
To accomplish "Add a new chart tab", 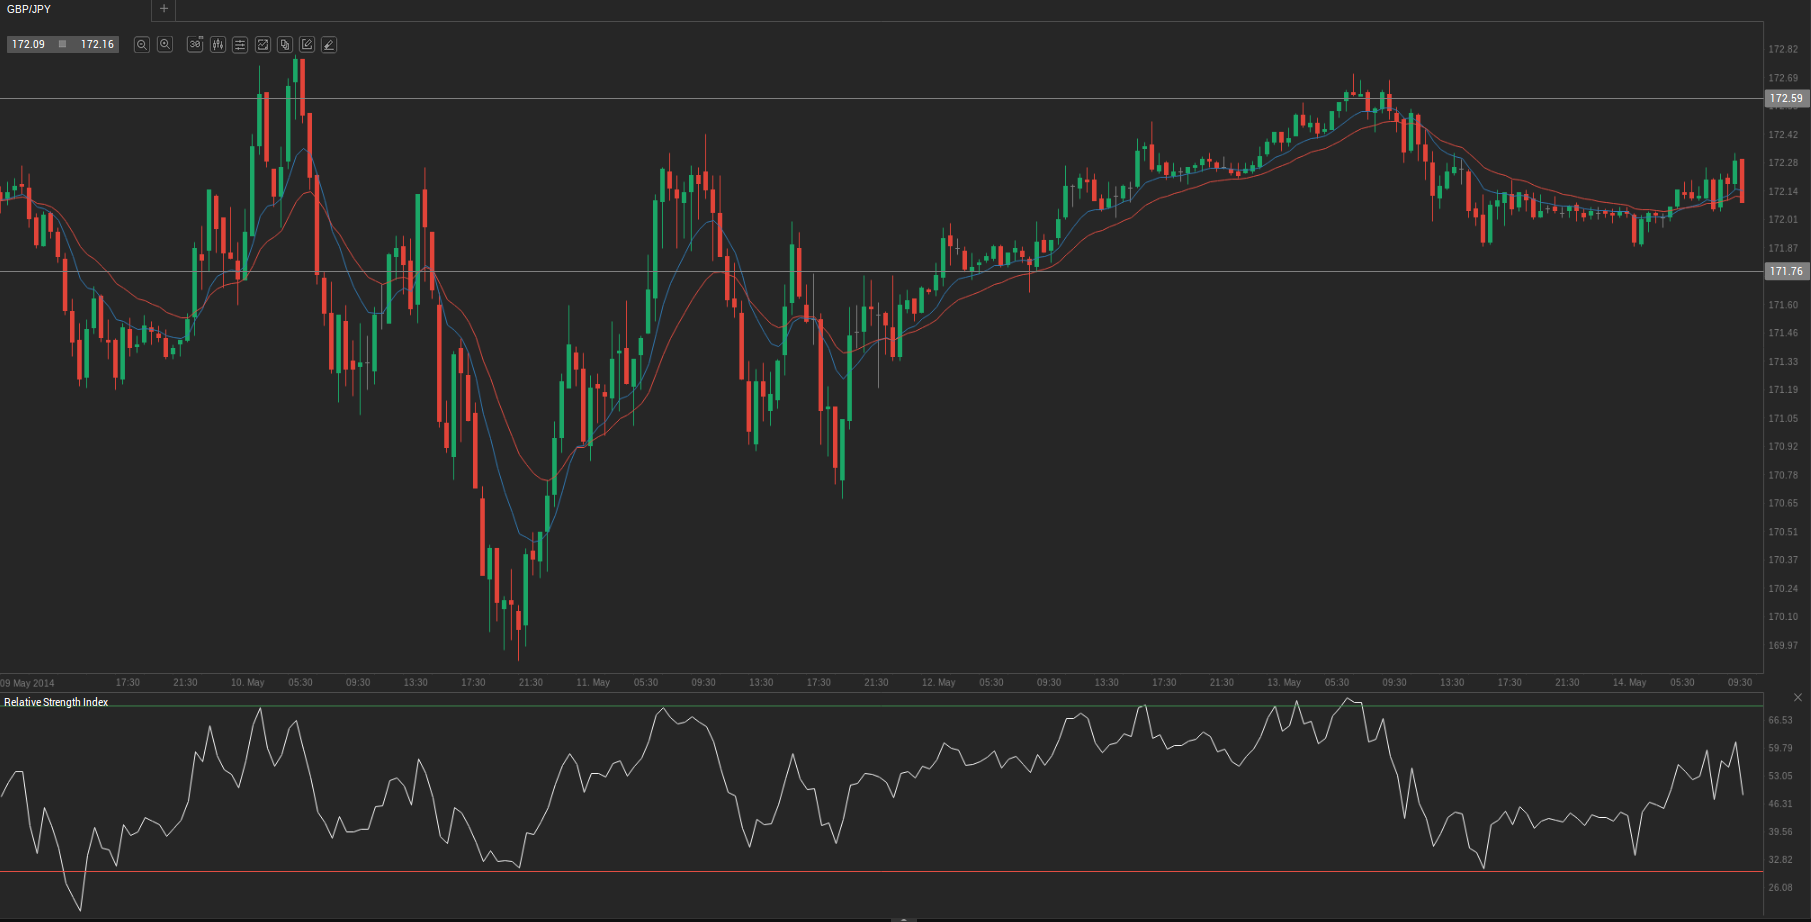I will click(164, 9).
